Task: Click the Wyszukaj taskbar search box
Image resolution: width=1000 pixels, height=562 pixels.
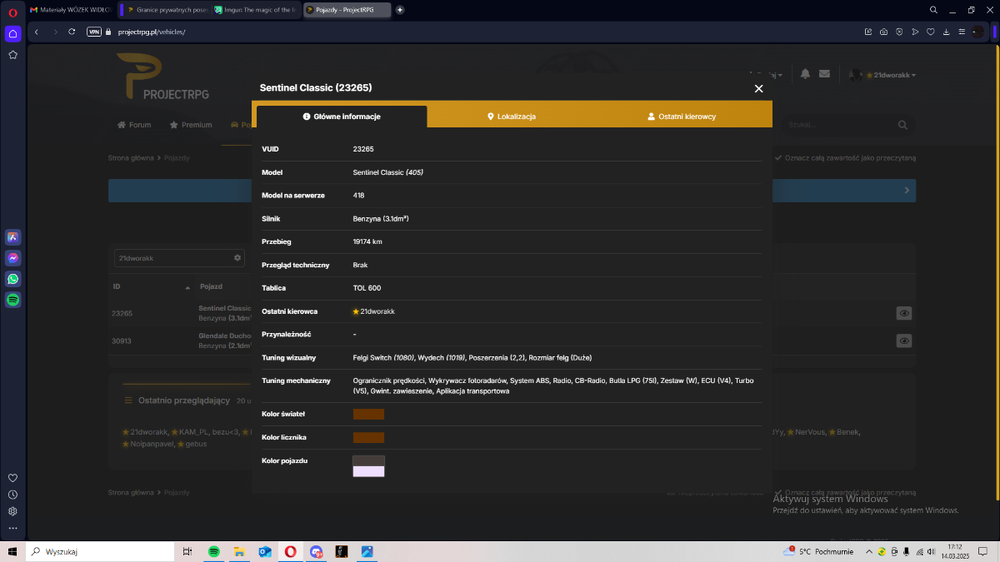Action: click(x=100, y=552)
